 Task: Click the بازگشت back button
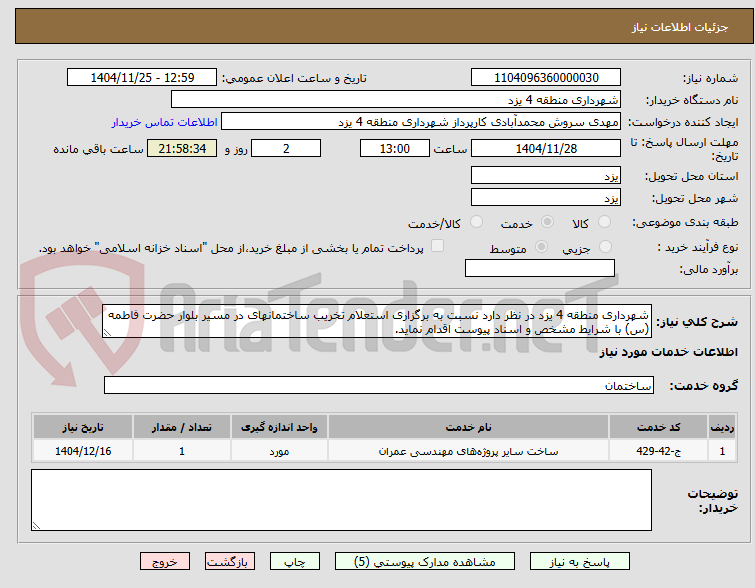(230, 562)
